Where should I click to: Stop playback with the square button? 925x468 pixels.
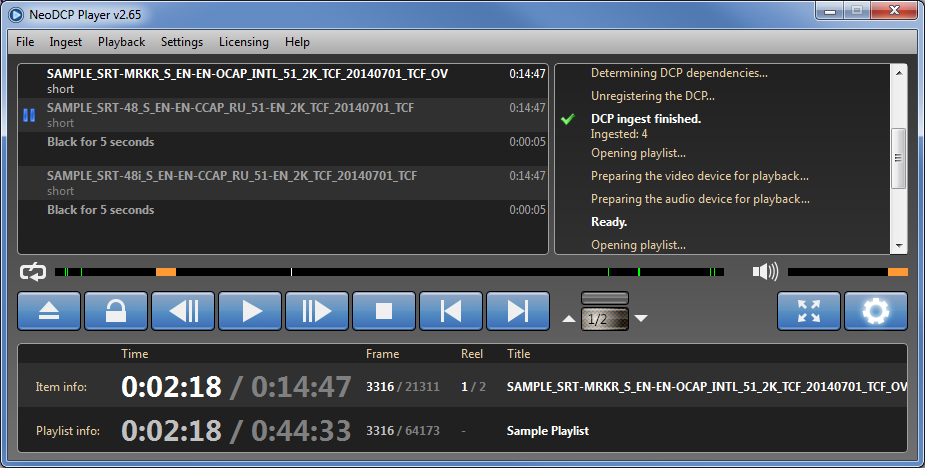tap(384, 311)
